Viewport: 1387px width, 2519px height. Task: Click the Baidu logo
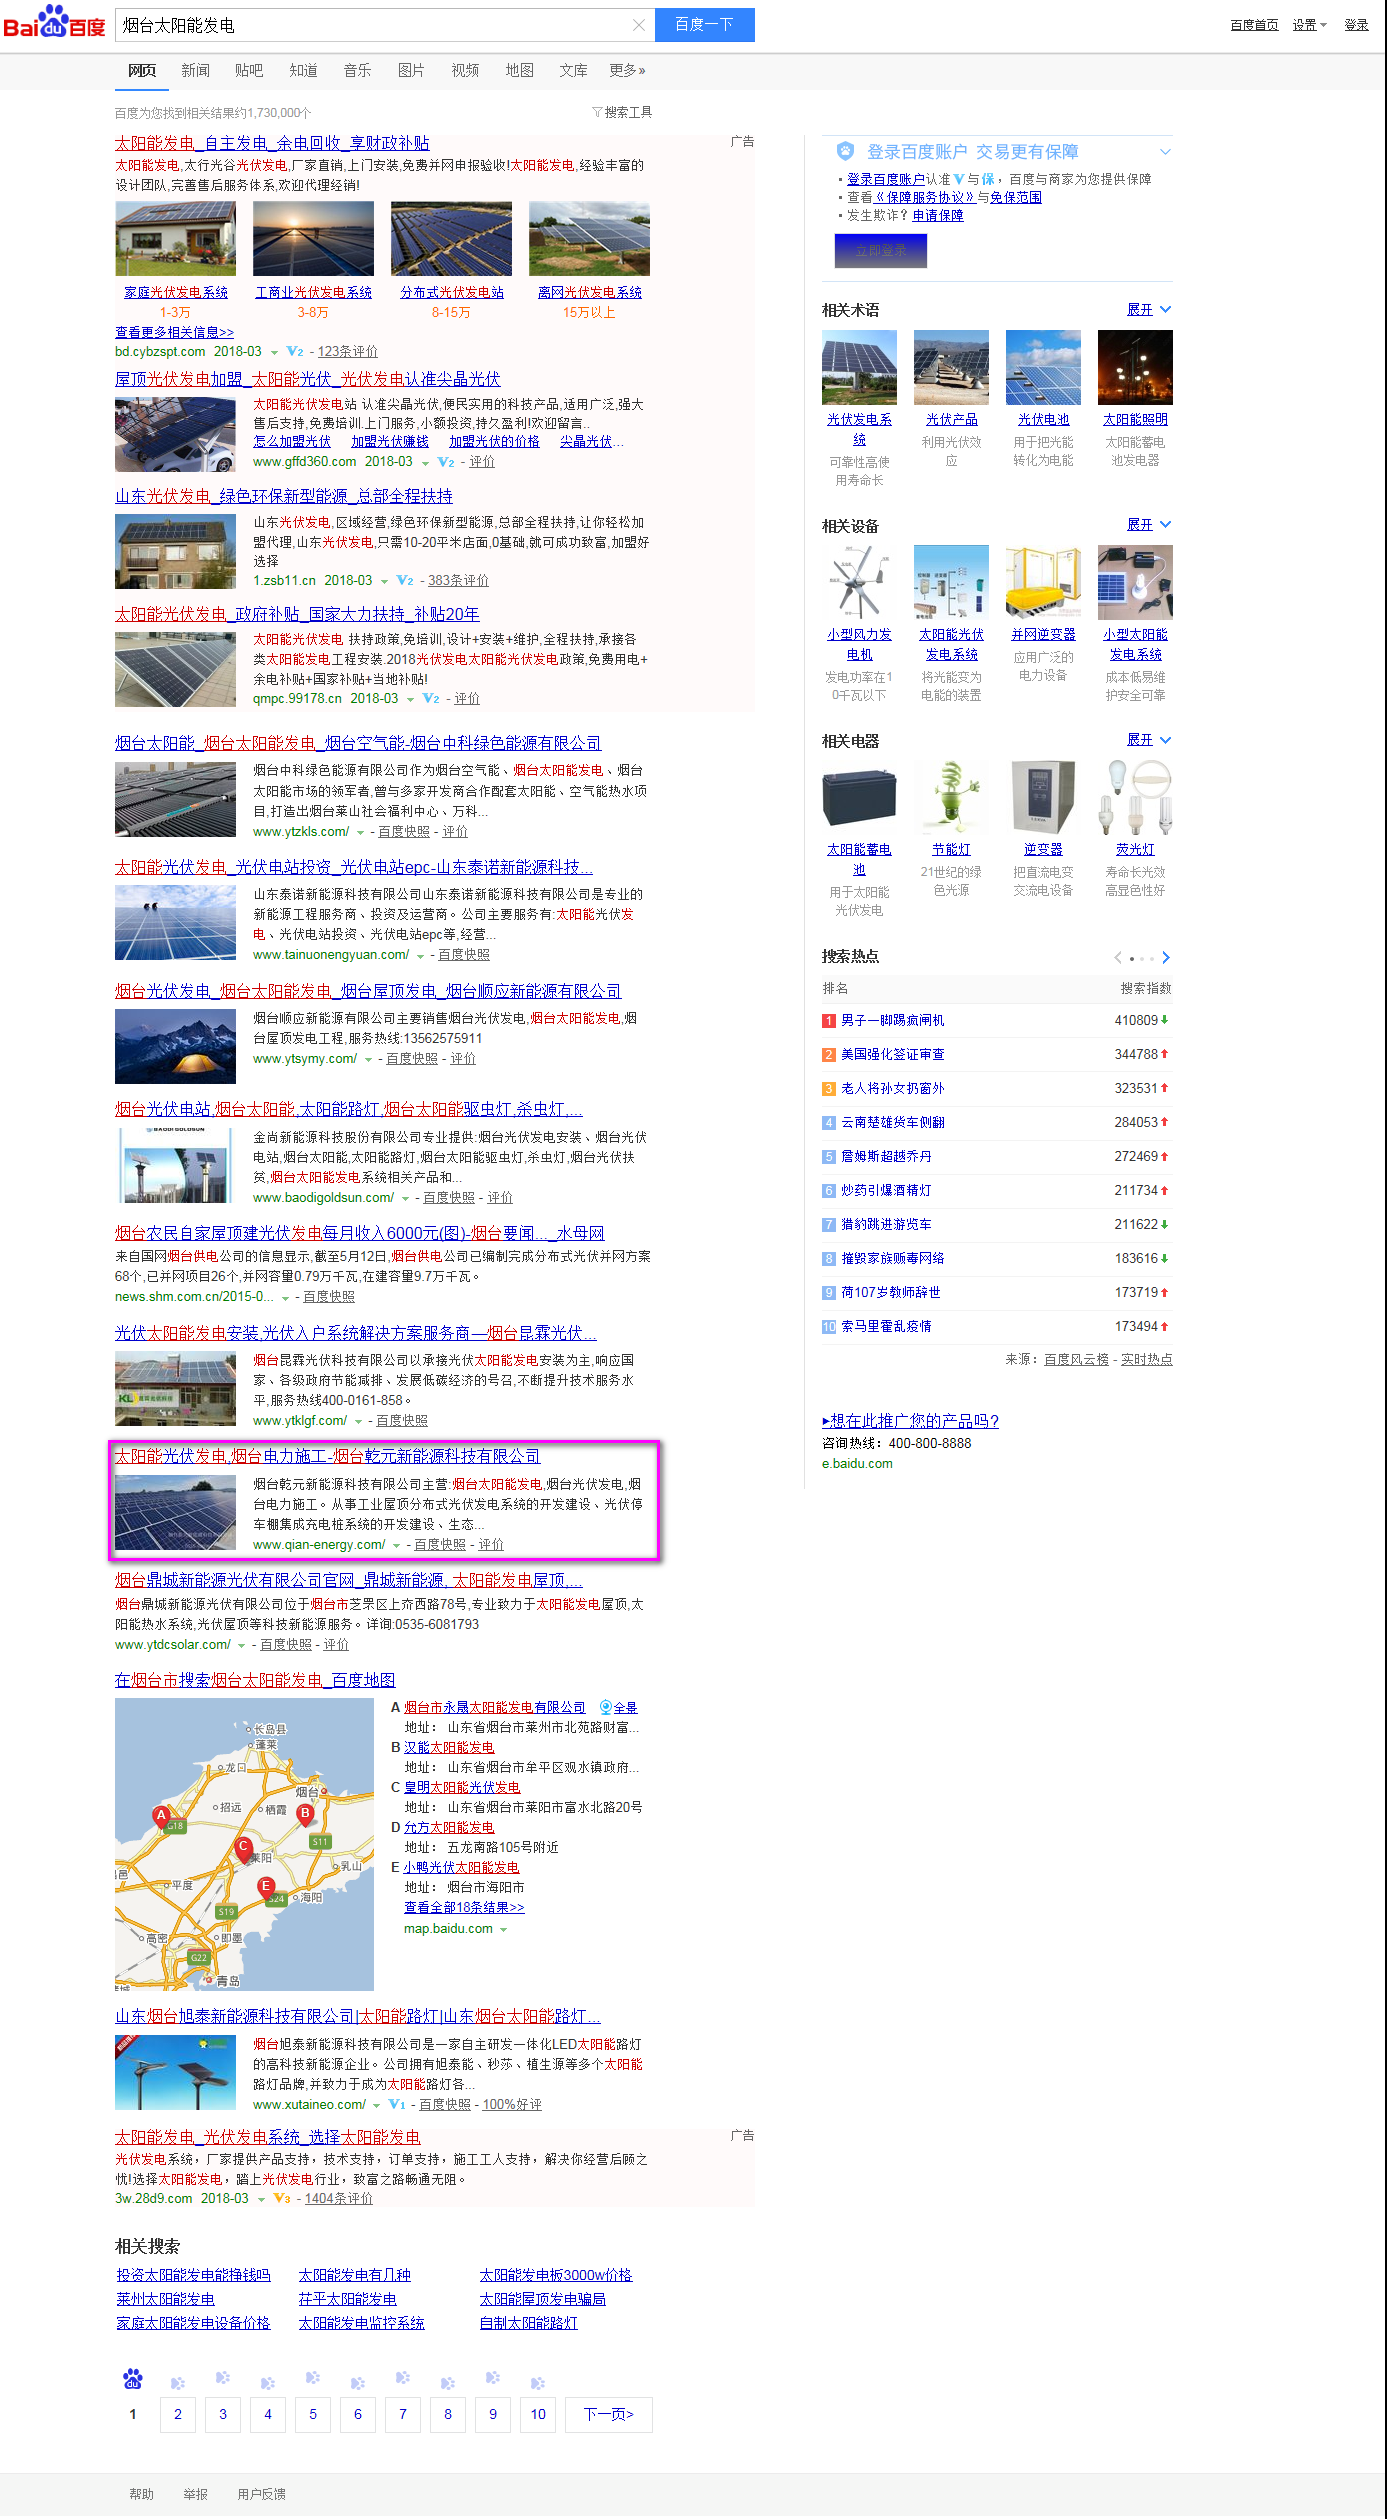pos(54,23)
